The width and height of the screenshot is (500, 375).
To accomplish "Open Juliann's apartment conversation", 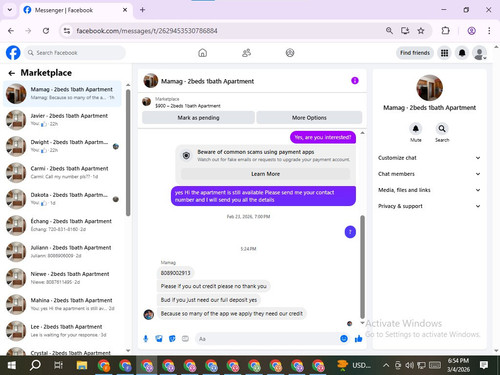I will coord(62,251).
